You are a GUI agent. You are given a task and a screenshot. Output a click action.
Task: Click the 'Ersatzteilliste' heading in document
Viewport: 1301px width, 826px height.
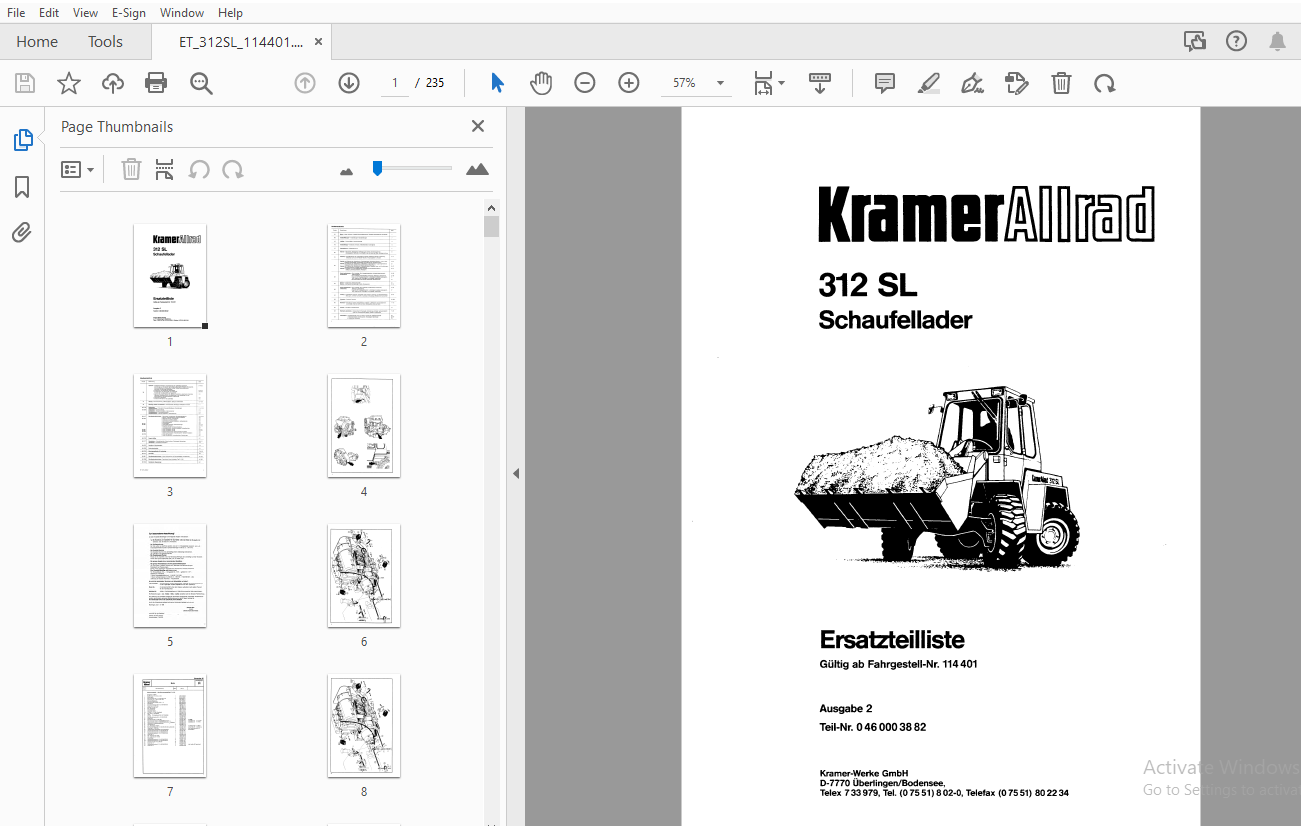pyautogui.click(x=892, y=639)
